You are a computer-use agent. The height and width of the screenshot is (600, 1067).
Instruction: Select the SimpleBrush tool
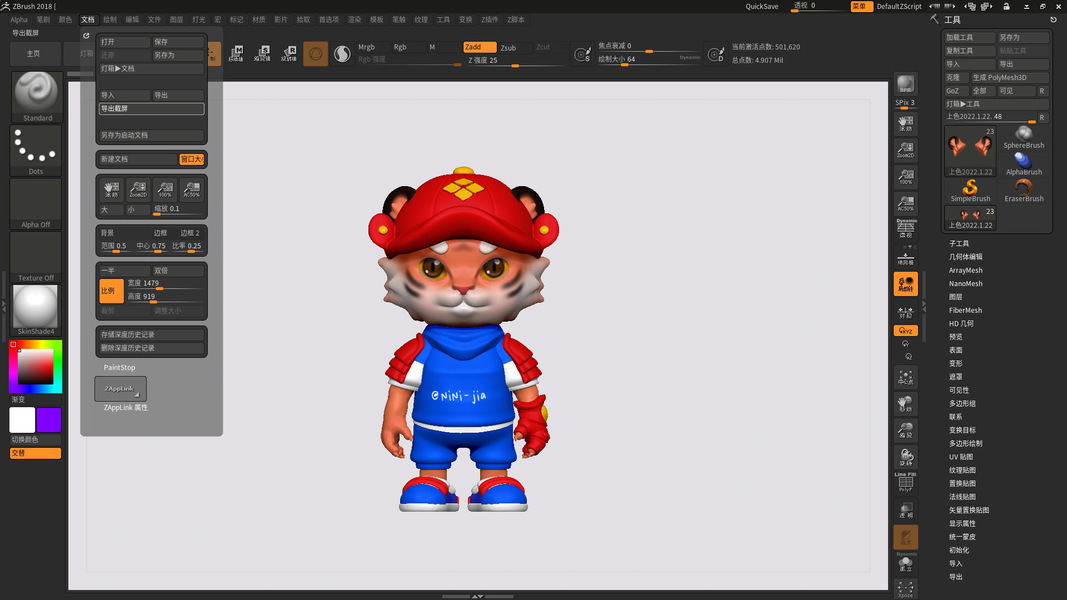point(970,190)
